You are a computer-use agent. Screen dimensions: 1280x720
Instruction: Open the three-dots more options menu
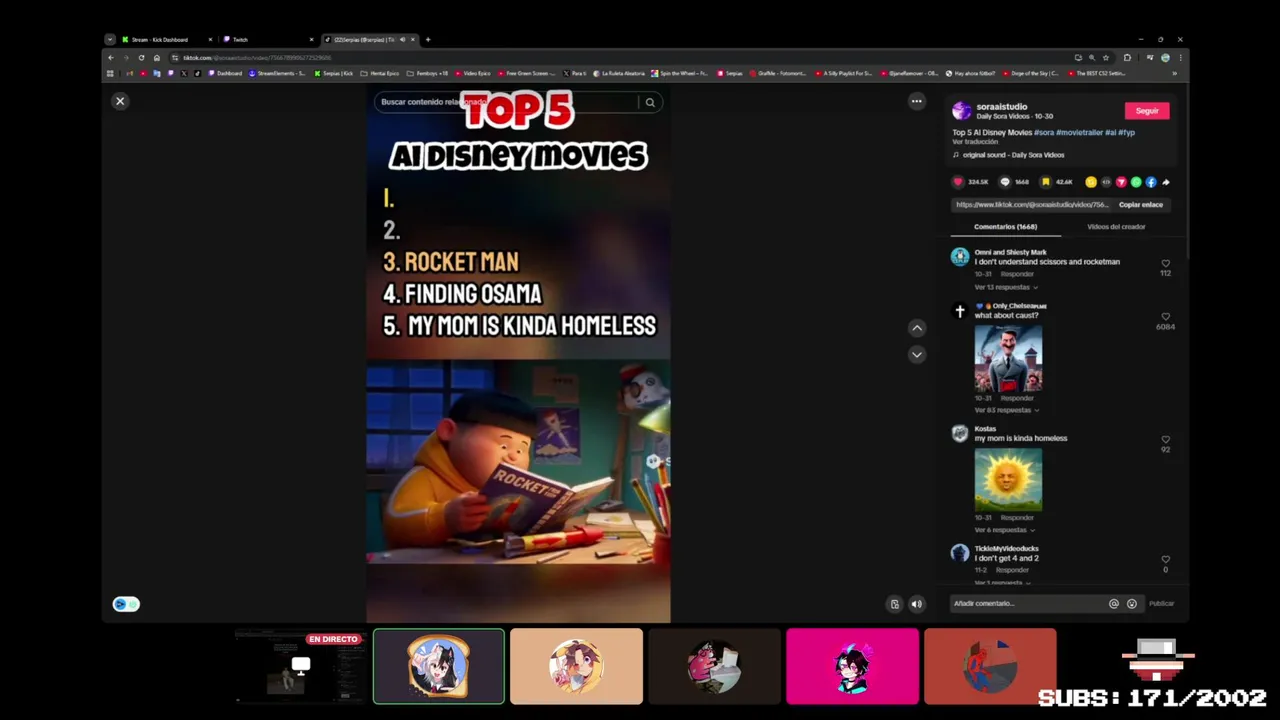click(916, 101)
